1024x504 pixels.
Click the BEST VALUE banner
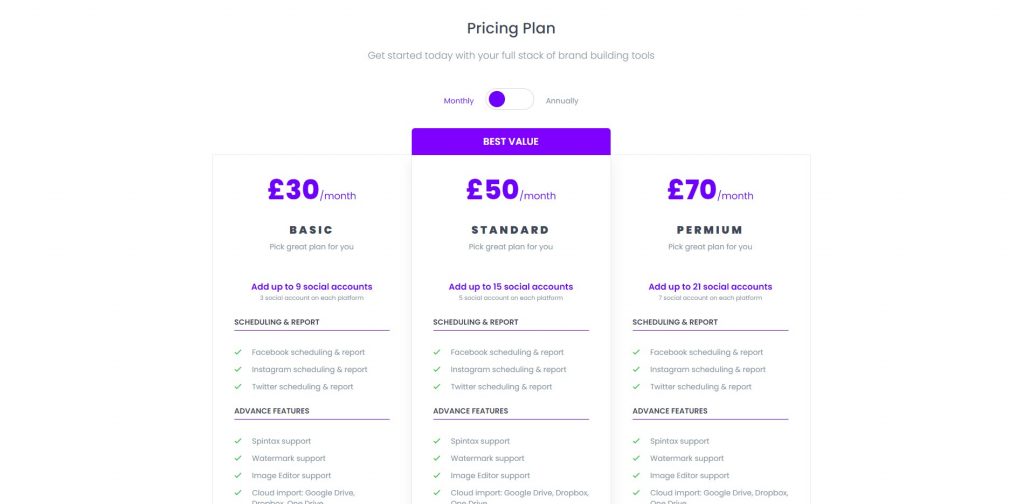[511, 141]
